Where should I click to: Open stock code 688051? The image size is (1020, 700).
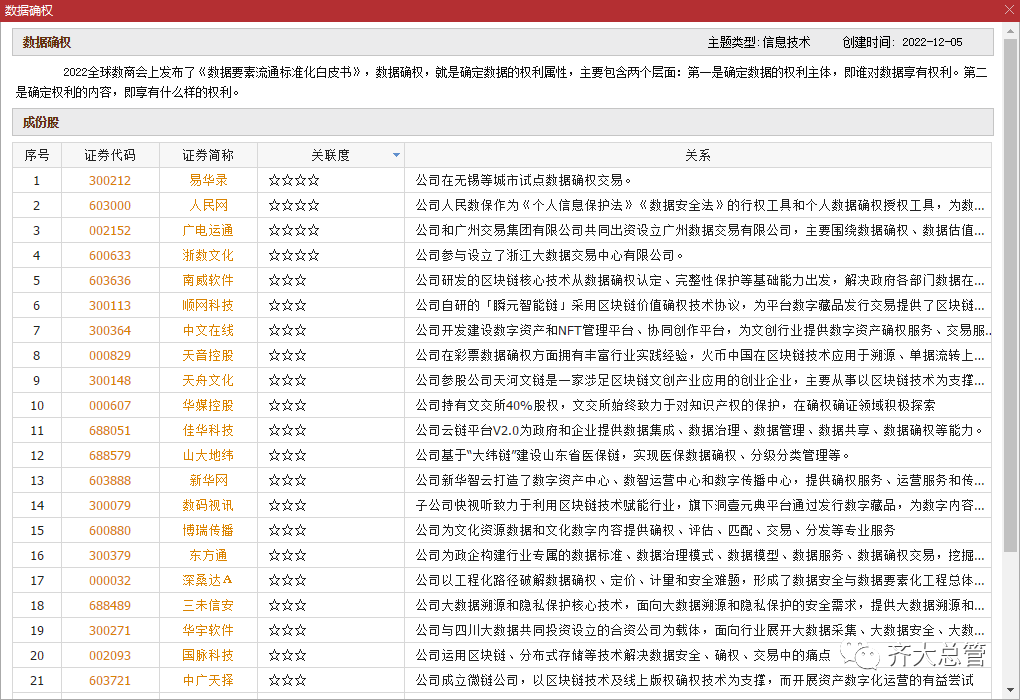[110, 431]
